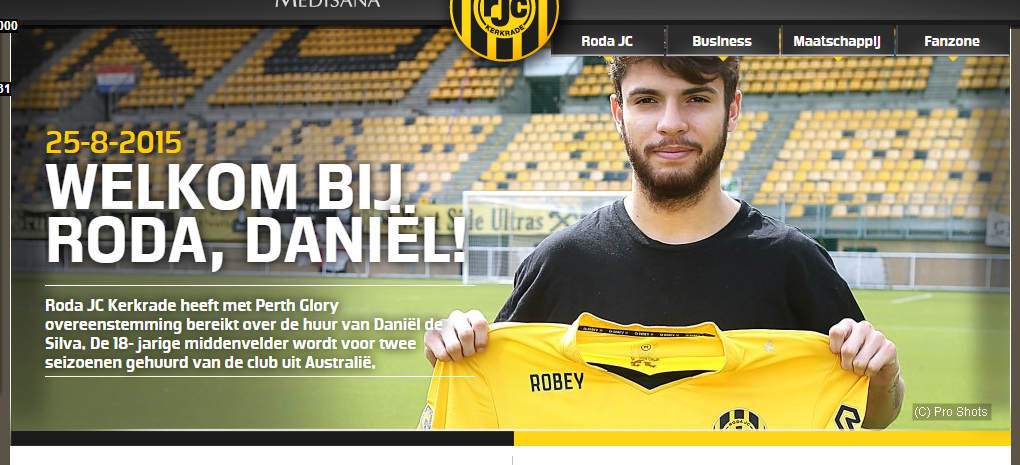Open the Welkom bij Roda, Daniël headline

(x=256, y=213)
